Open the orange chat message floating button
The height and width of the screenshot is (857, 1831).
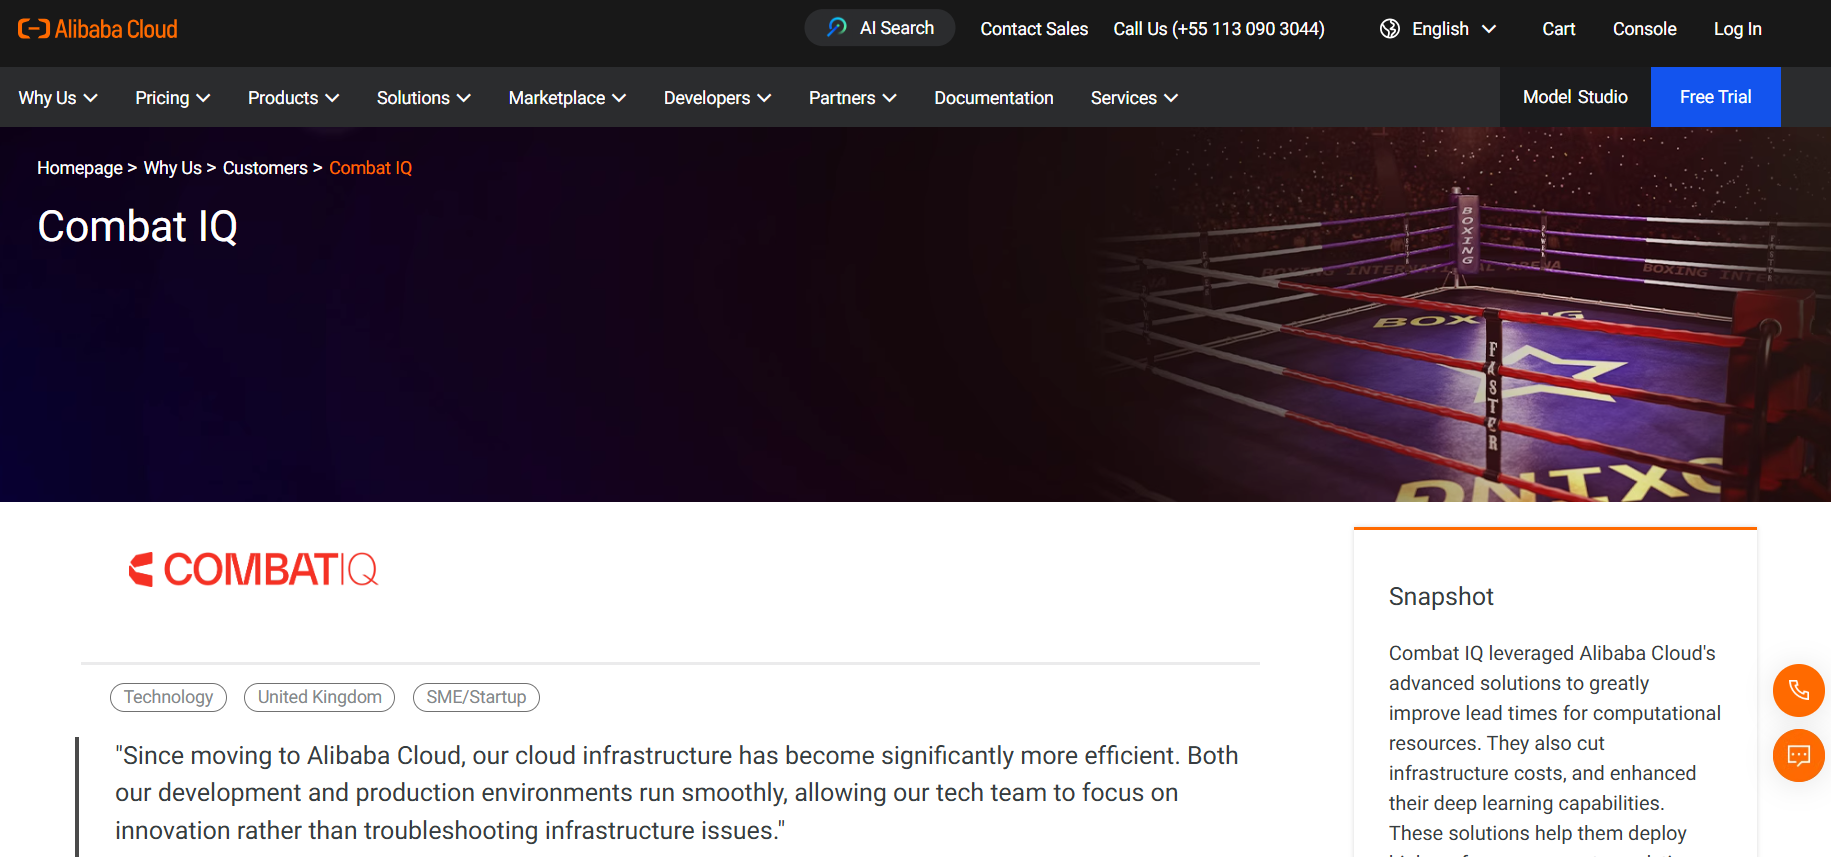(1798, 756)
